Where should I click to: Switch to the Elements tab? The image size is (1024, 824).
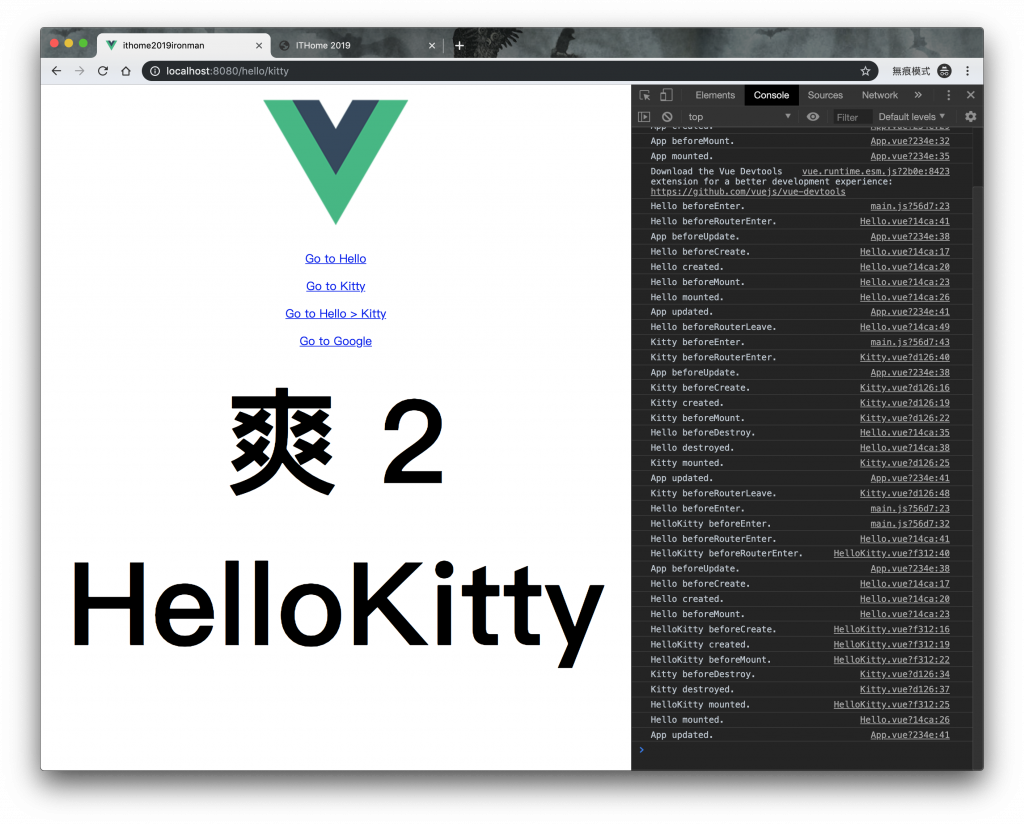coord(715,95)
